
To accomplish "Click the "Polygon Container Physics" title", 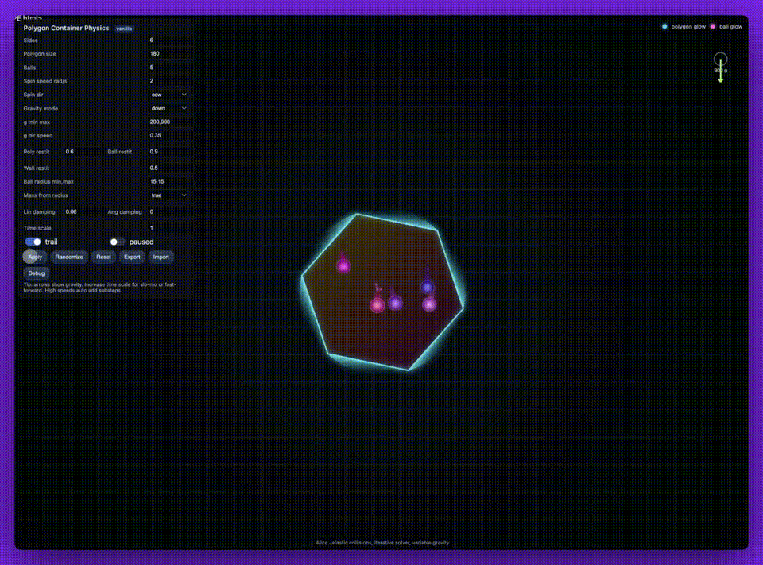I will pos(66,28).
